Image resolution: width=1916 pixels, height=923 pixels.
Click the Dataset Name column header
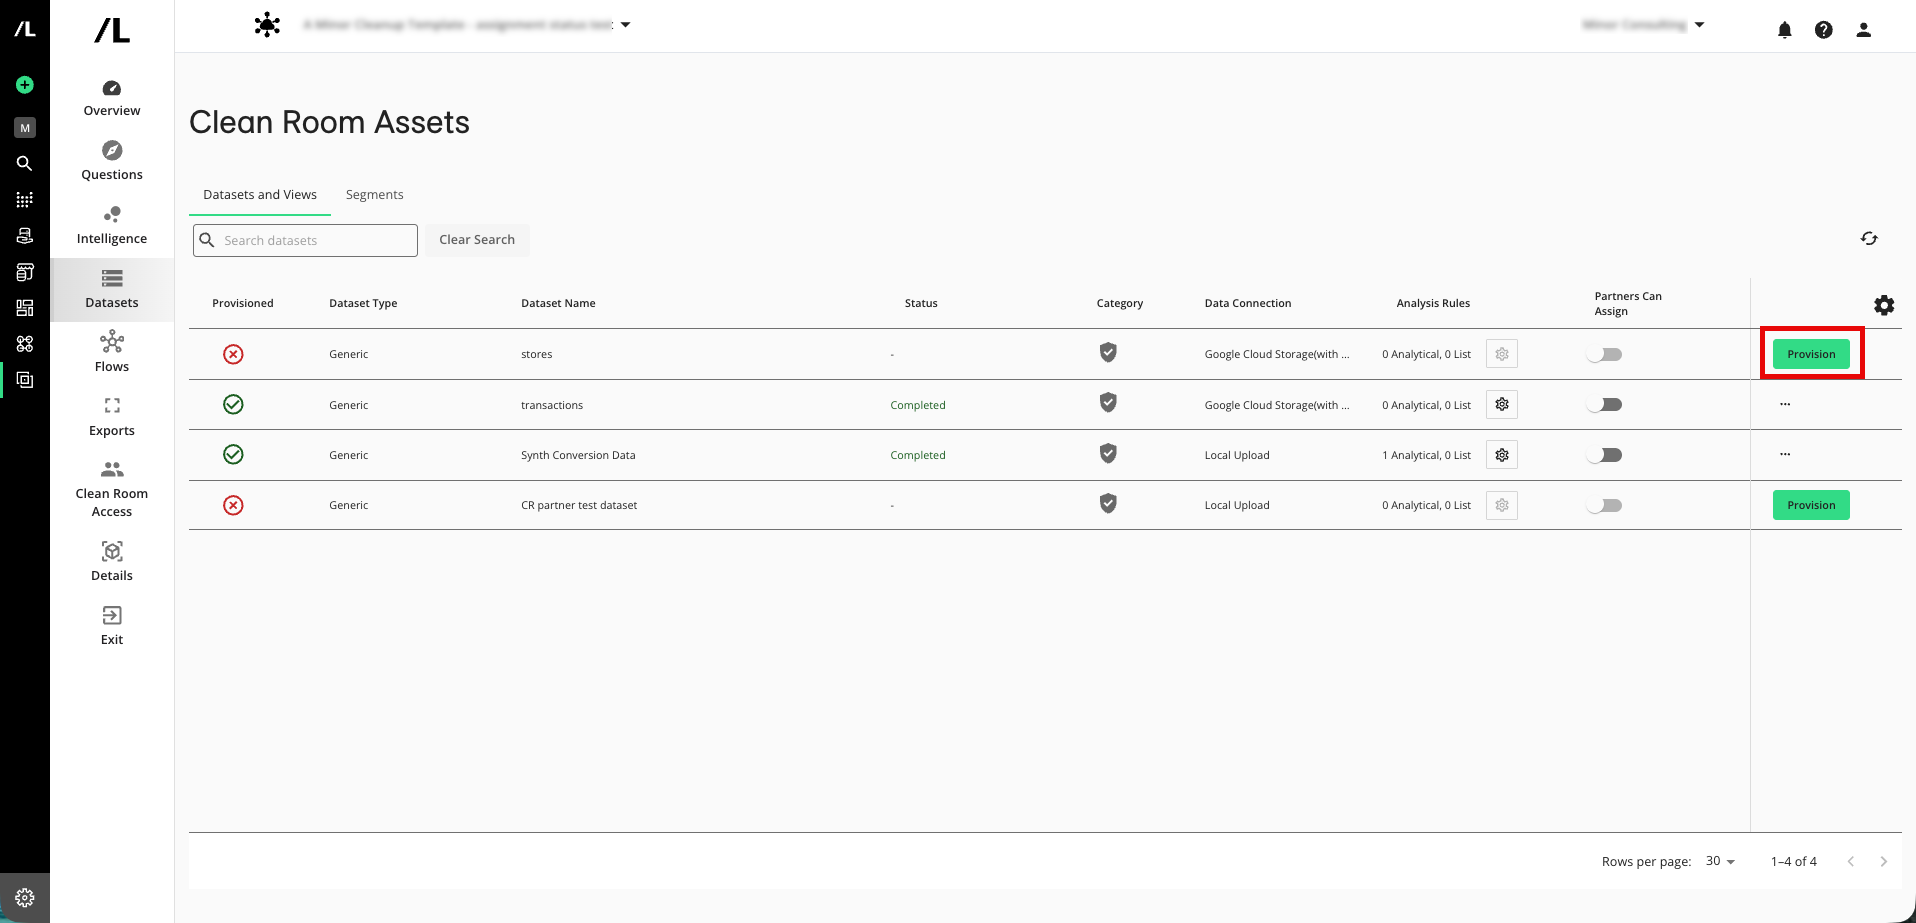[x=558, y=303]
